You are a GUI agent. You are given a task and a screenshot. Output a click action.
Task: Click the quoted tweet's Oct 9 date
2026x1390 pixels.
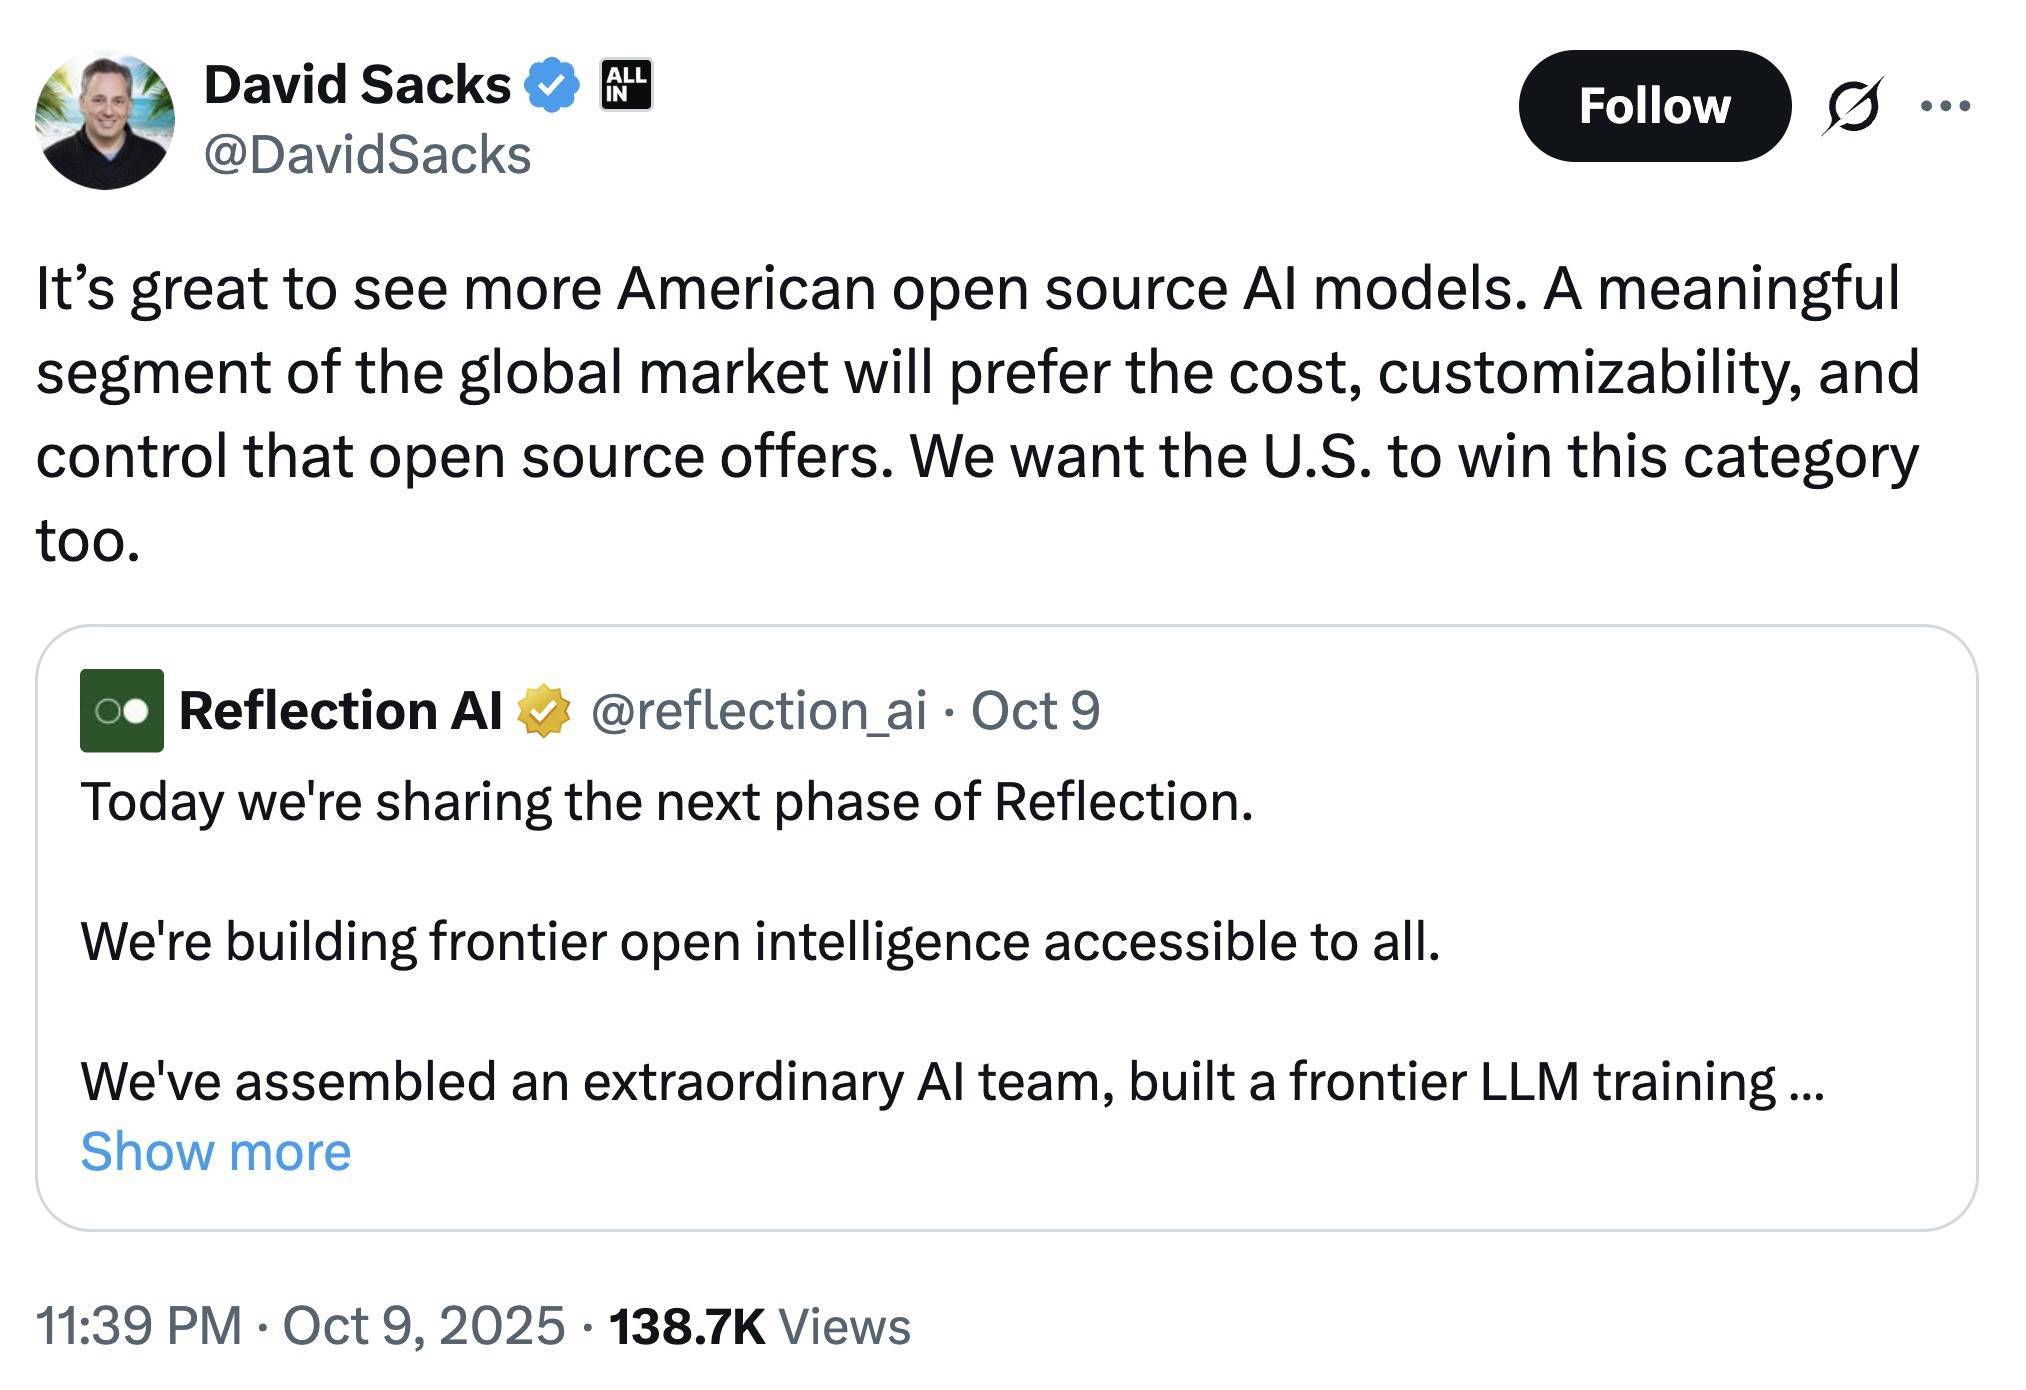click(x=1035, y=711)
